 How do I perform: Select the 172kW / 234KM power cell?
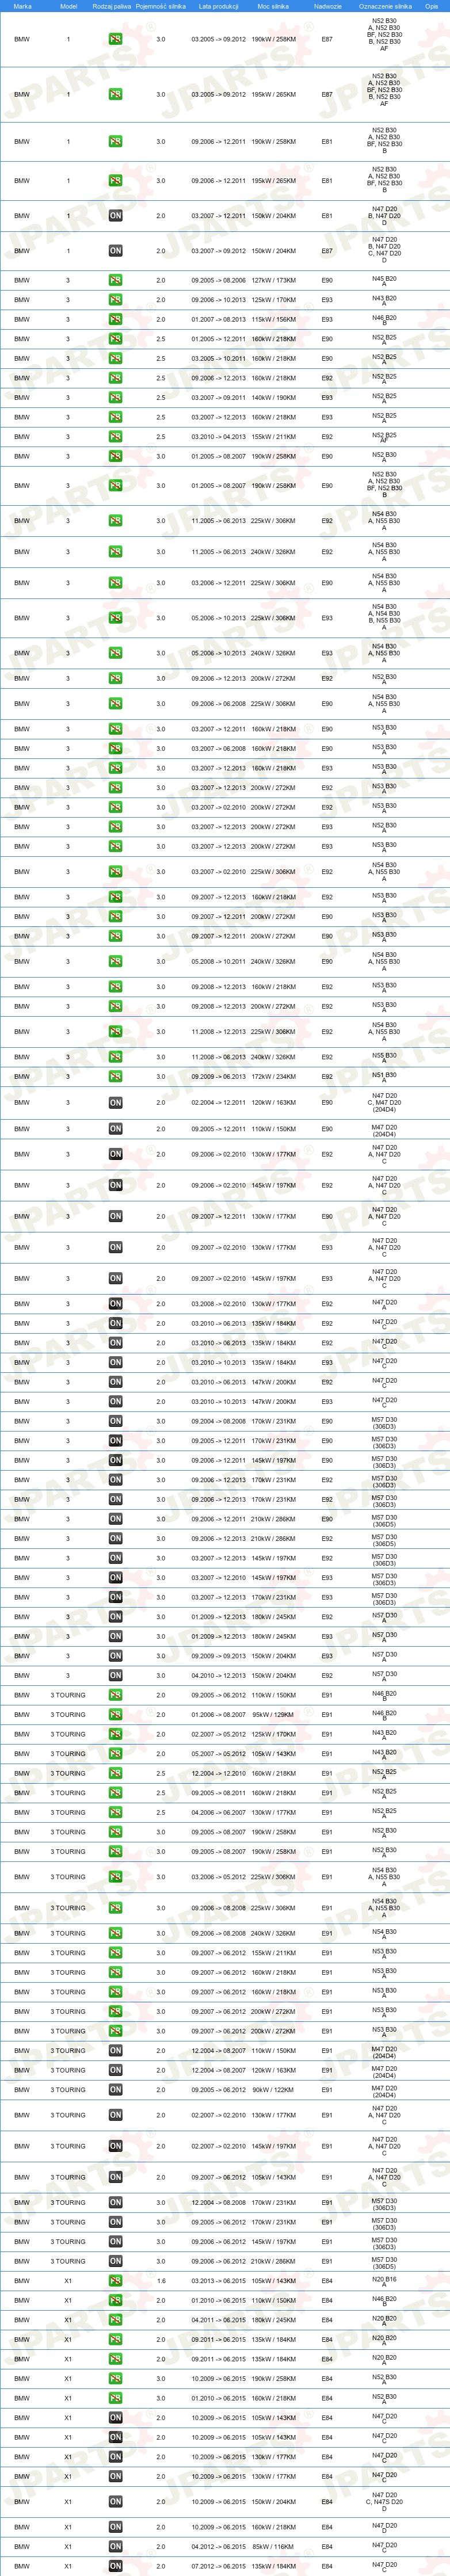point(273,1076)
